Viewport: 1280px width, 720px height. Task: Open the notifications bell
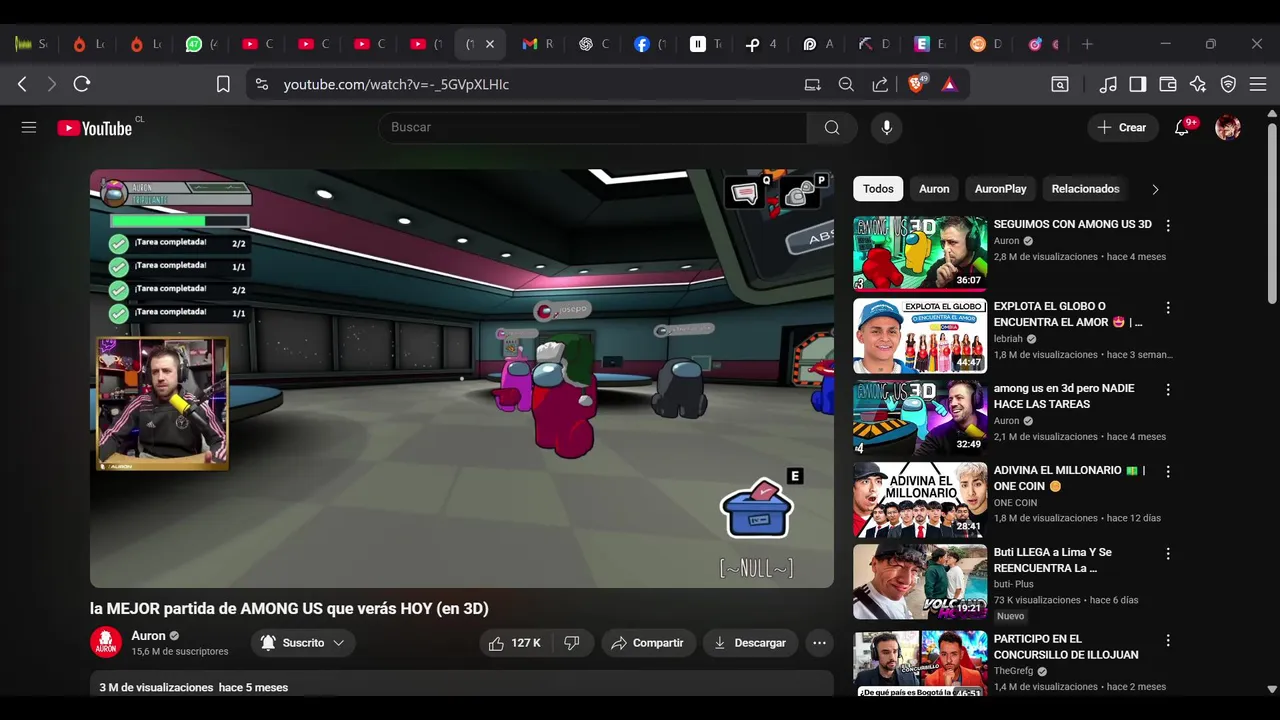[x=1182, y=128]
